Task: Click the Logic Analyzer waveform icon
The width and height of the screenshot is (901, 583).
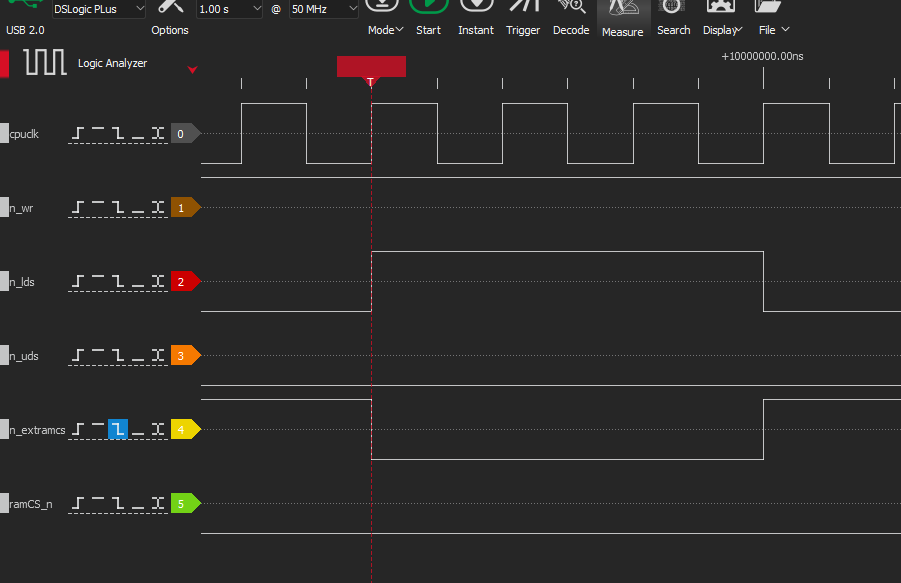Action: tap(45, 63)
